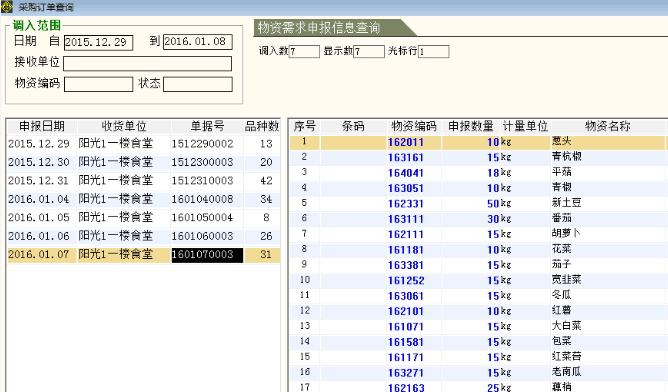This screenshot has width=668, height=392.
Task: Click material code 163111
Action: point(406,219)
